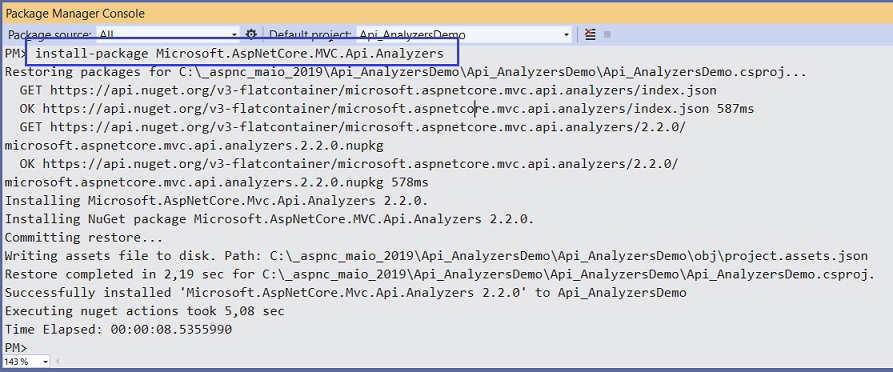Click 'Executing nuget actions took 5,08 sec'
The height and width of the screenshot is (372, 893).
click(x=144, y=311)
